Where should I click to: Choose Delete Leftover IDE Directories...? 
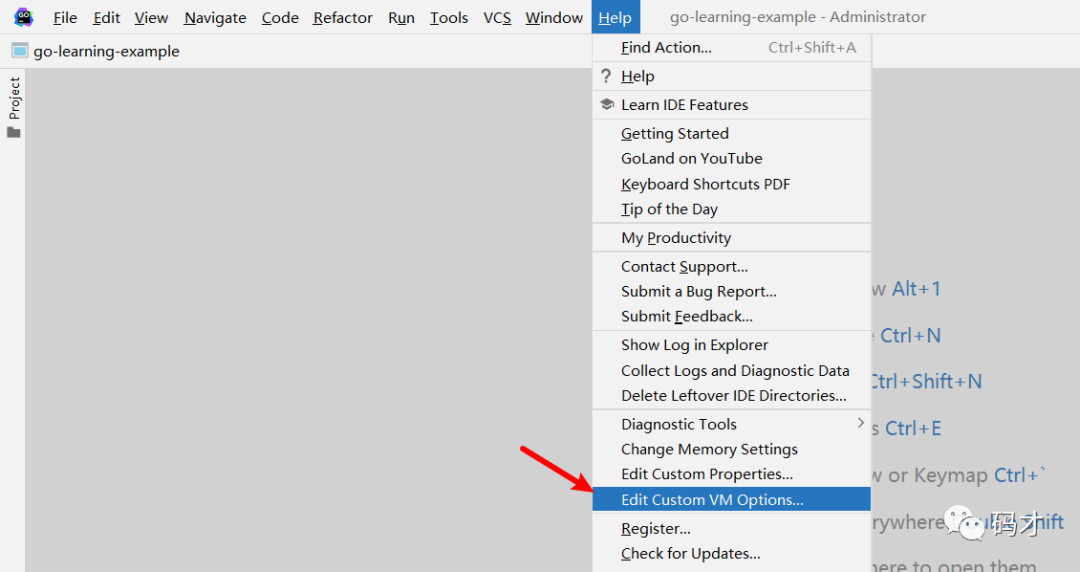(731, 396)
